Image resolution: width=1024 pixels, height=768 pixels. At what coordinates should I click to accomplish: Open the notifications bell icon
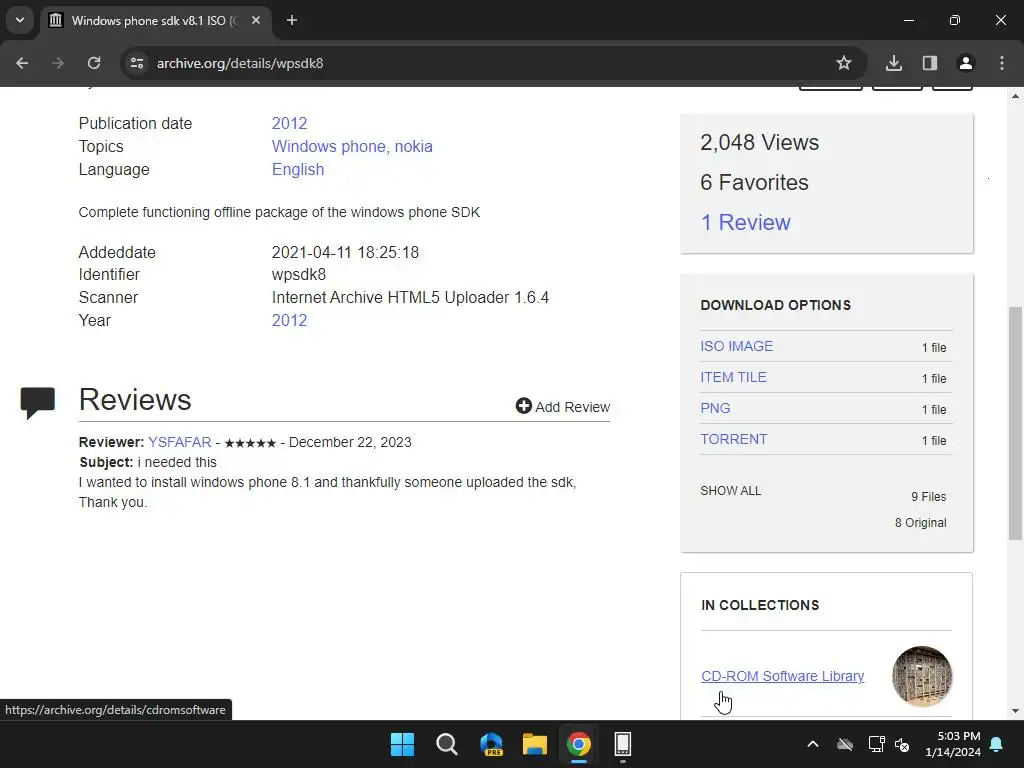pyautogui.click(x=997, y=744)
